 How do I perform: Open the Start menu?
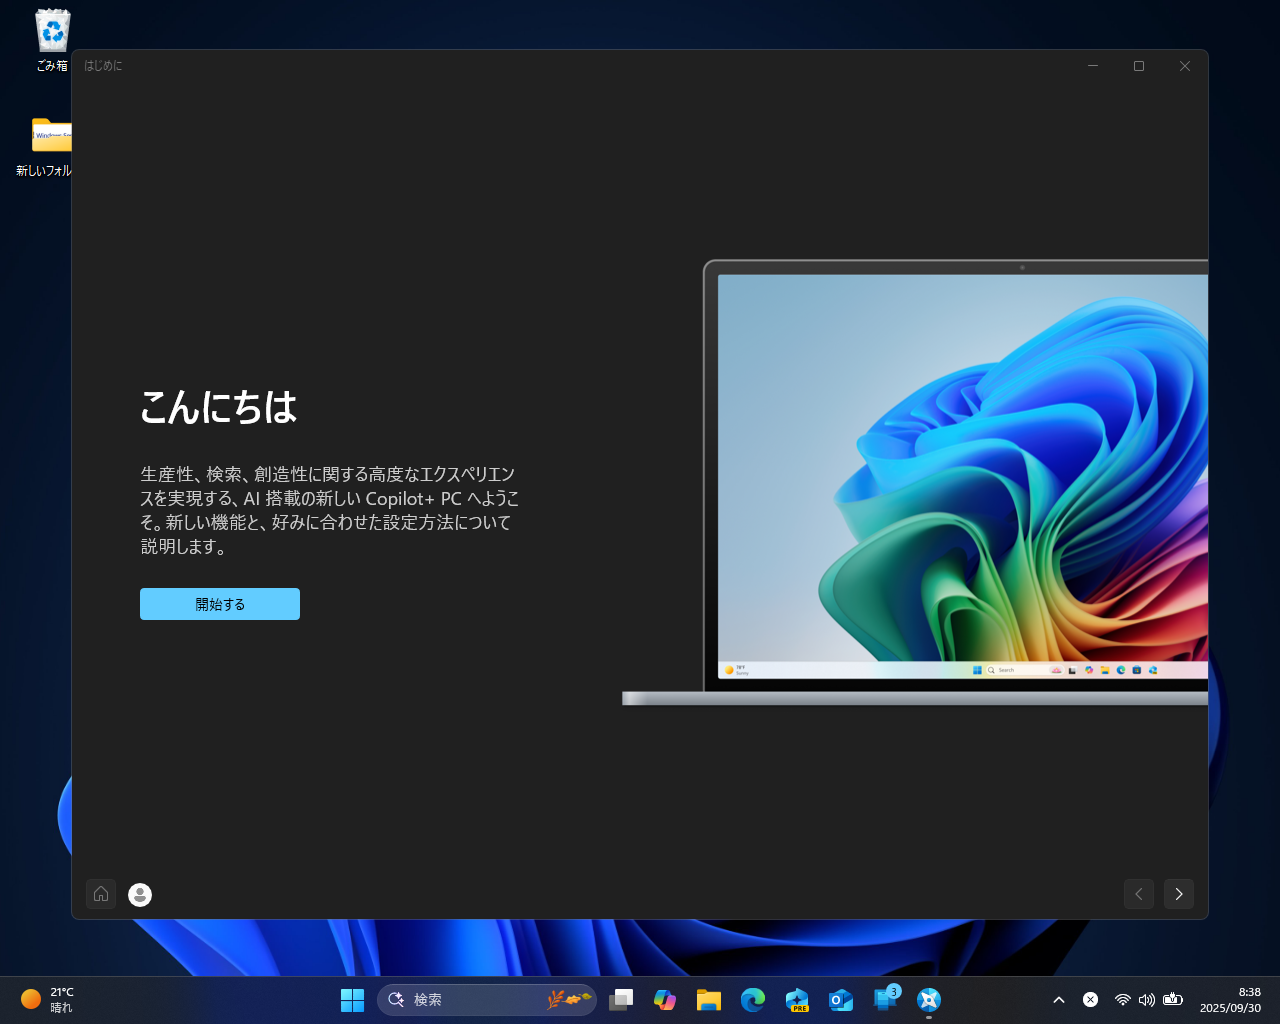click(x=352, y=999)
